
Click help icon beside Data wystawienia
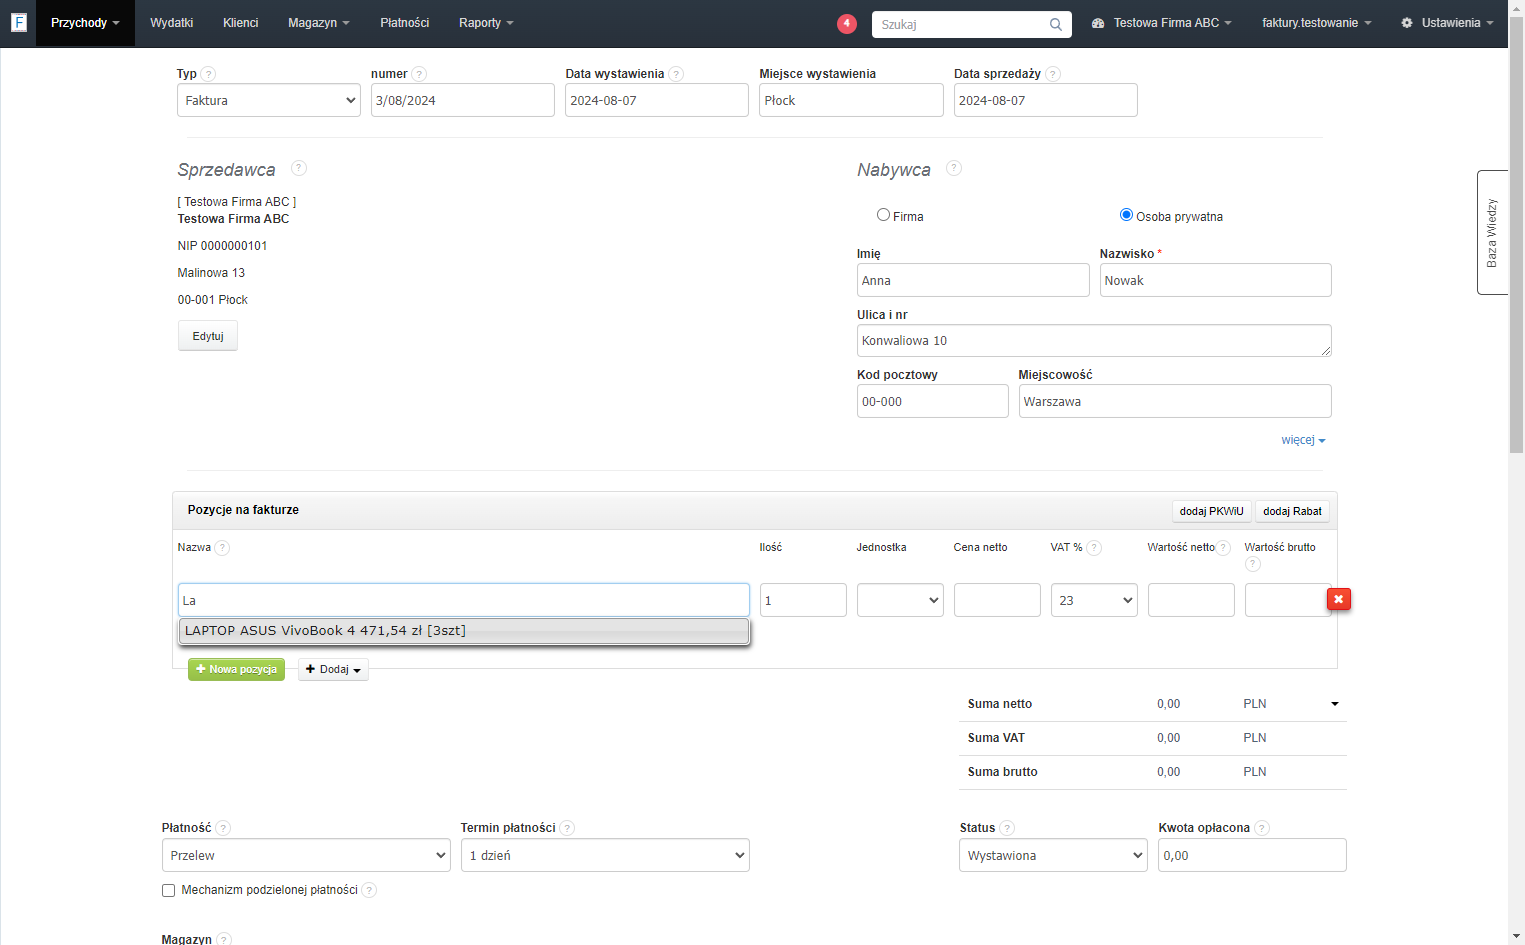[676, 74]
